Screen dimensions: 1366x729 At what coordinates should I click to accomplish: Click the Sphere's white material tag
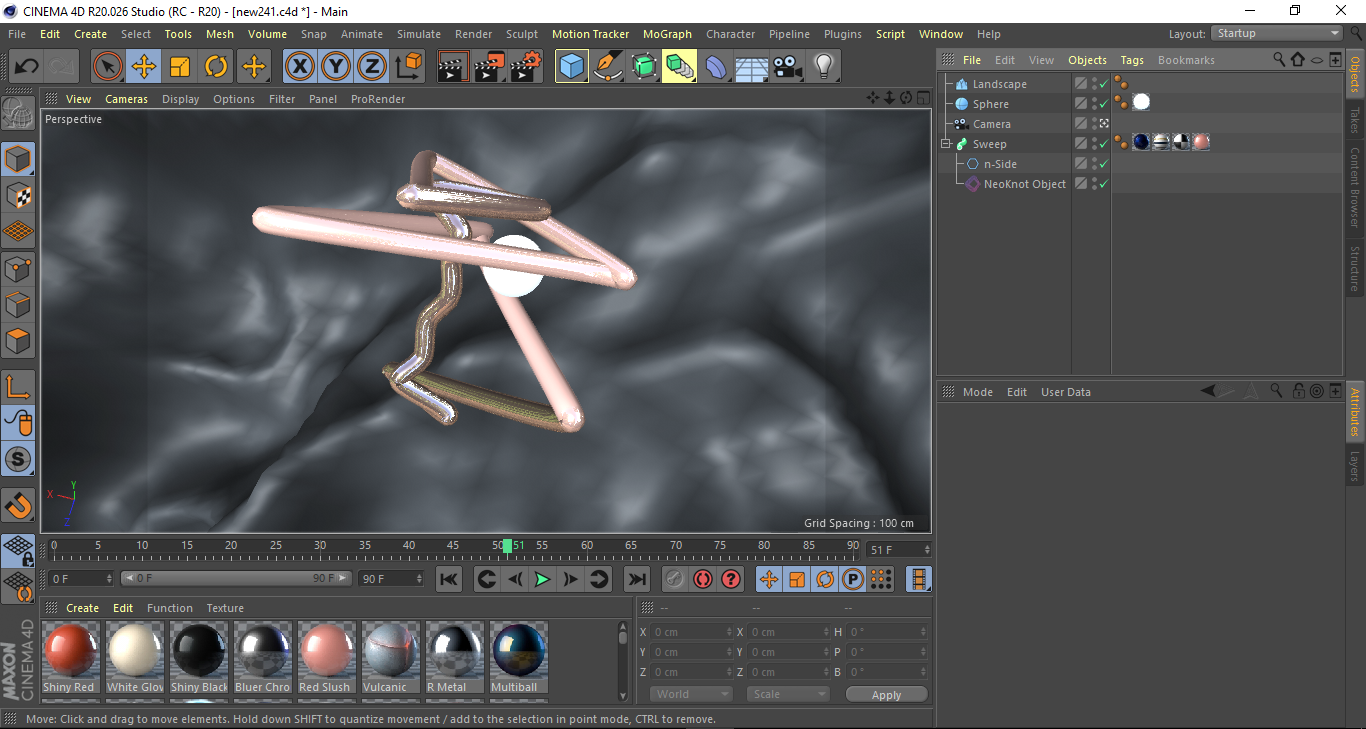(x=1141, y=102)
